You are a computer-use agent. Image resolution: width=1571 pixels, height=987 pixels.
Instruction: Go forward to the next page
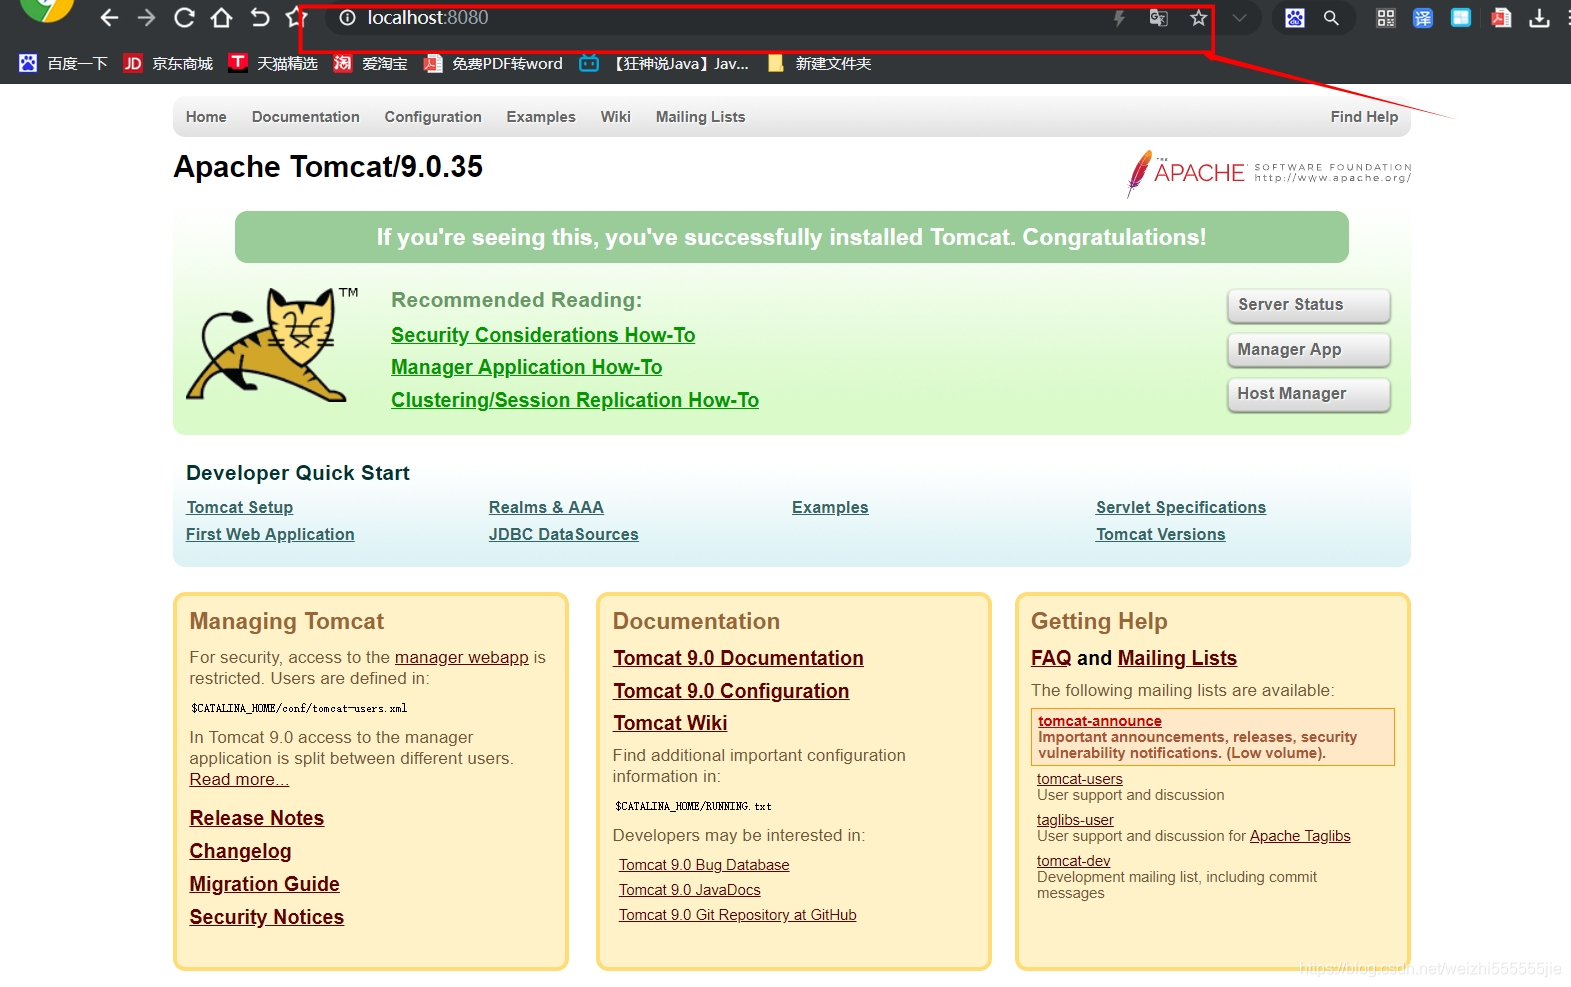click(146, 17)
